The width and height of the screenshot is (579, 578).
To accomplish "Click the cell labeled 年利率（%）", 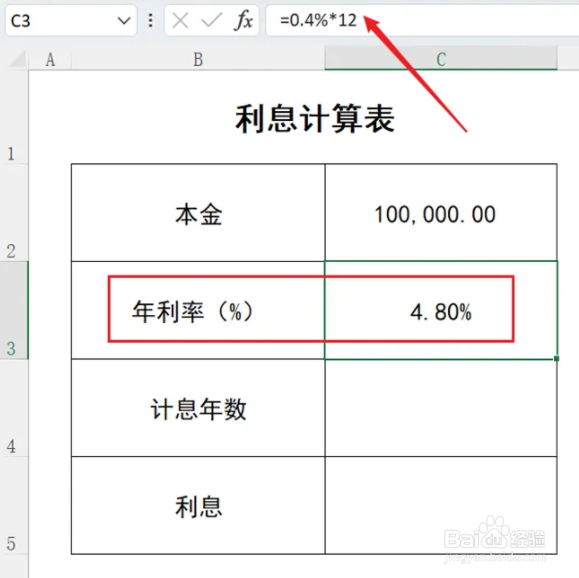I will [x=198, y=310].
